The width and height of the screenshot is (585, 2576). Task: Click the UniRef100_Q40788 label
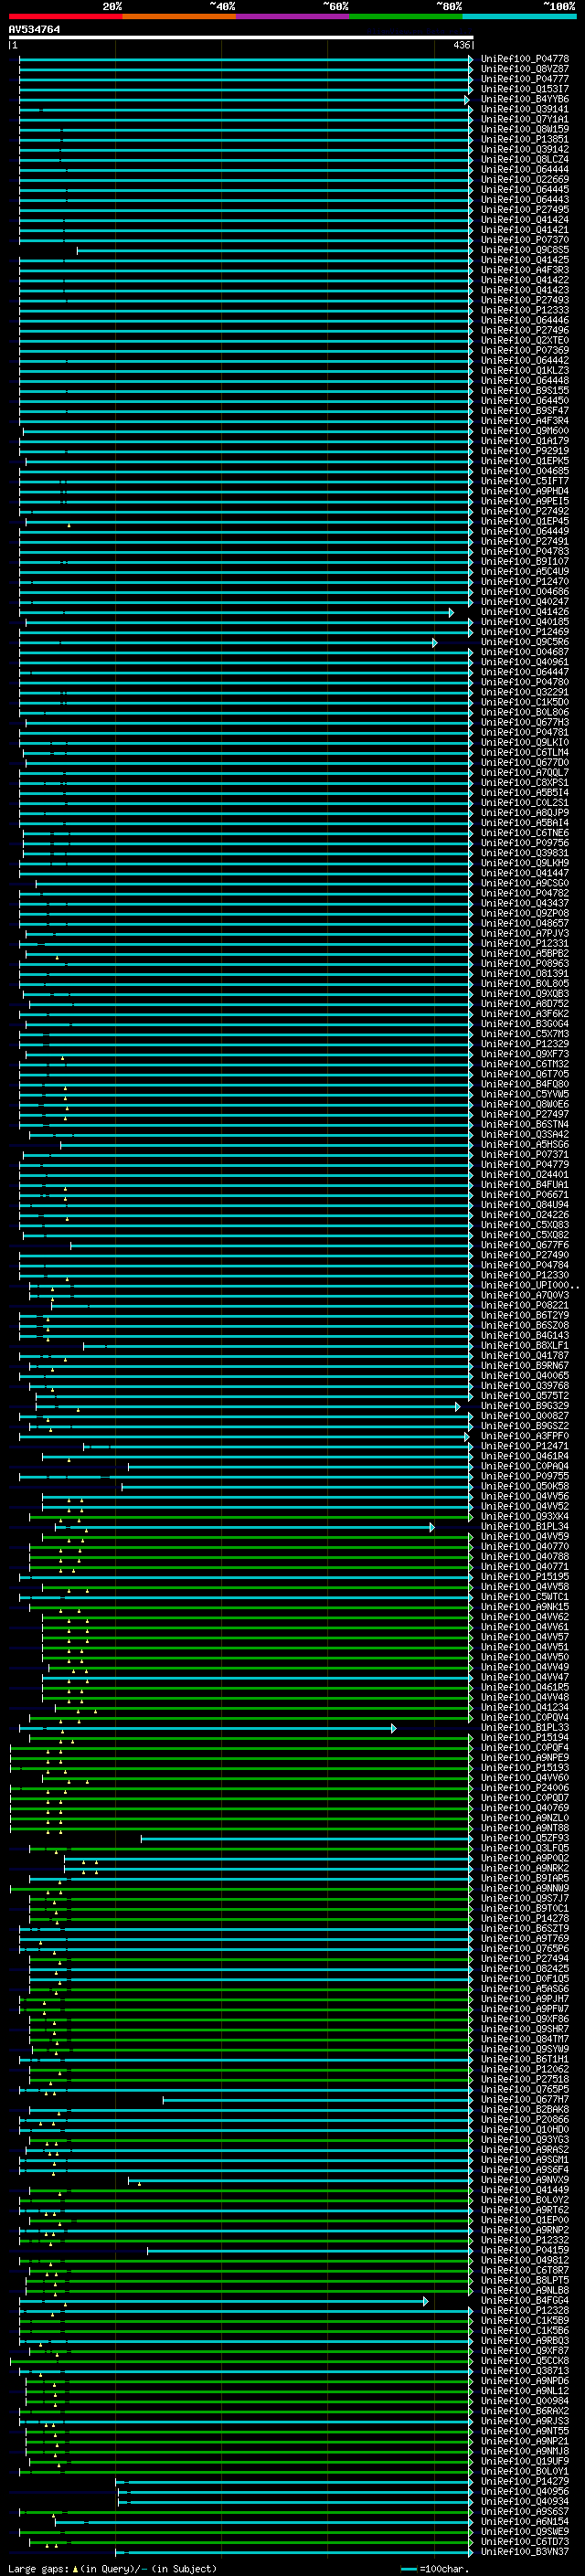(x=525, y=1556)
